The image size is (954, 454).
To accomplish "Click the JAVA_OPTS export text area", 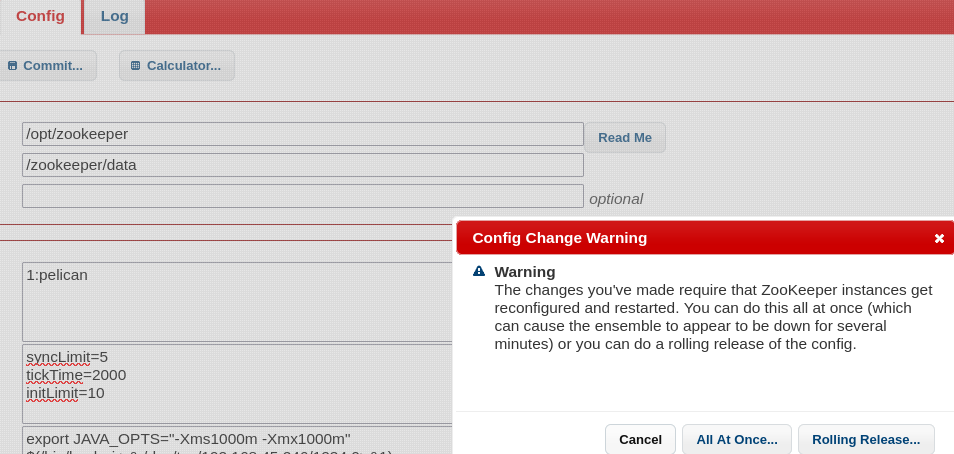I will 236,440.
